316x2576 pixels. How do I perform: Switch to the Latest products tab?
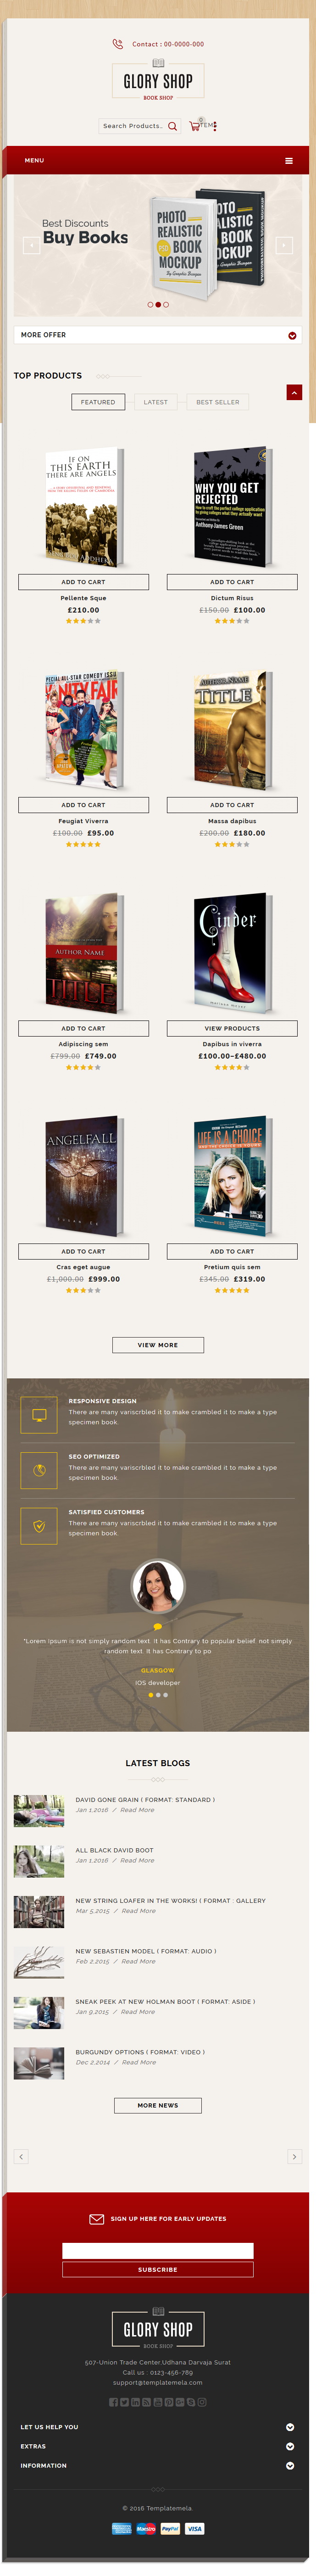click(155, 402)
